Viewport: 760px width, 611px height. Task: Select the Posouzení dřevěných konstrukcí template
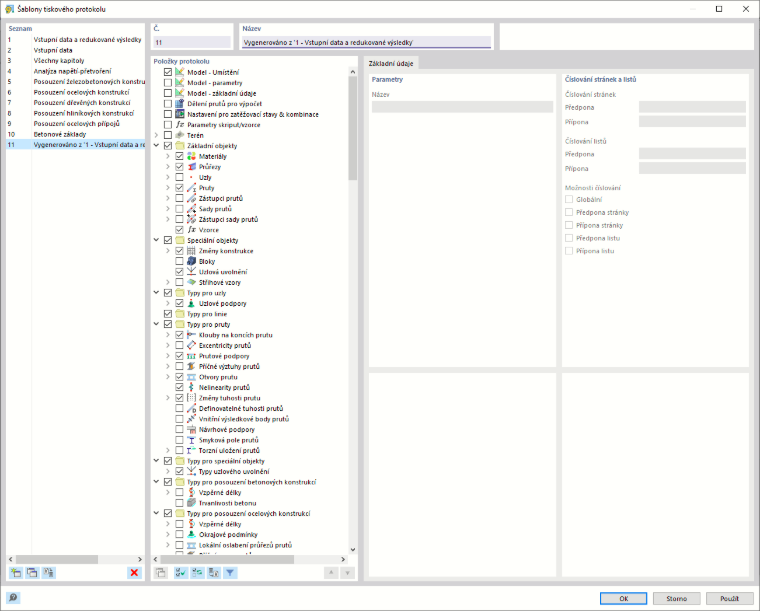click(75, 103)
